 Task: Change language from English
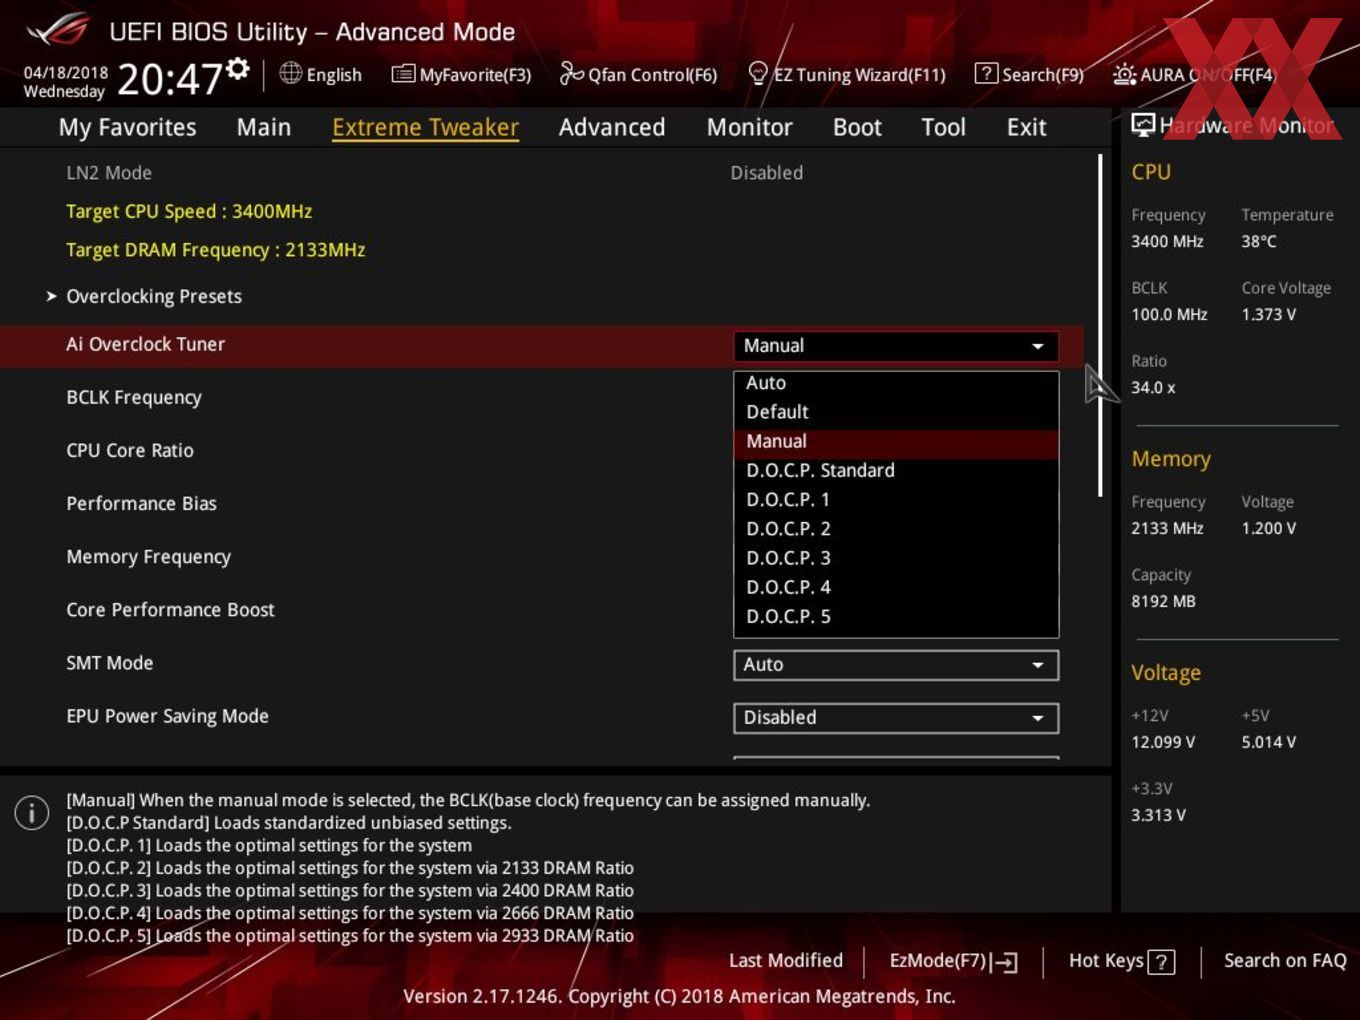tap(320, 74)
